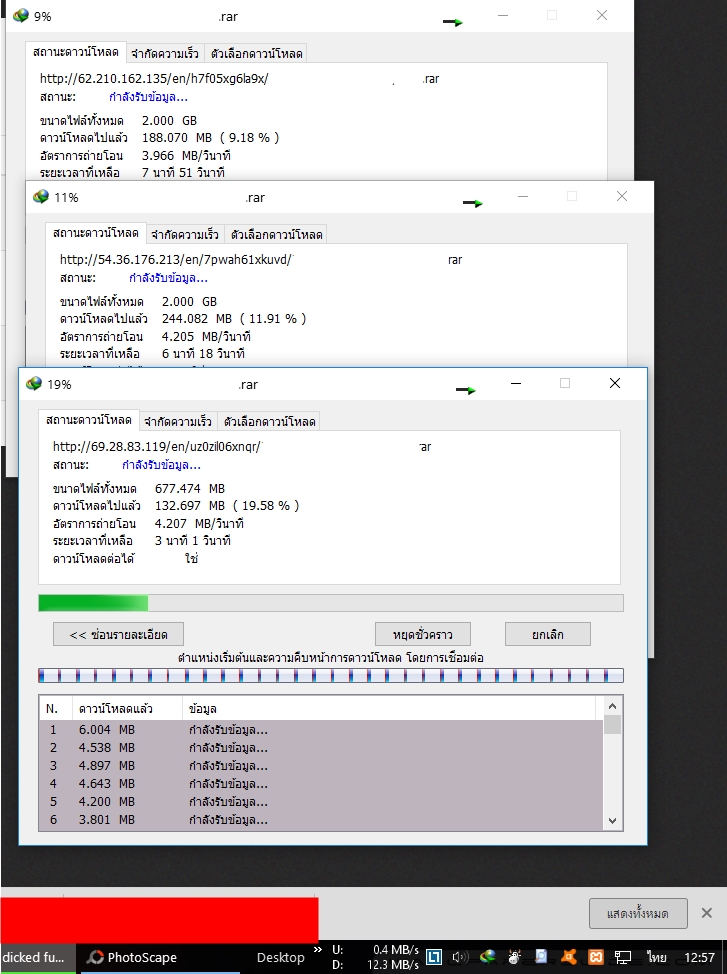Select สถานะดาวน์โหลด tab in the 11% window

pos(96,233)
